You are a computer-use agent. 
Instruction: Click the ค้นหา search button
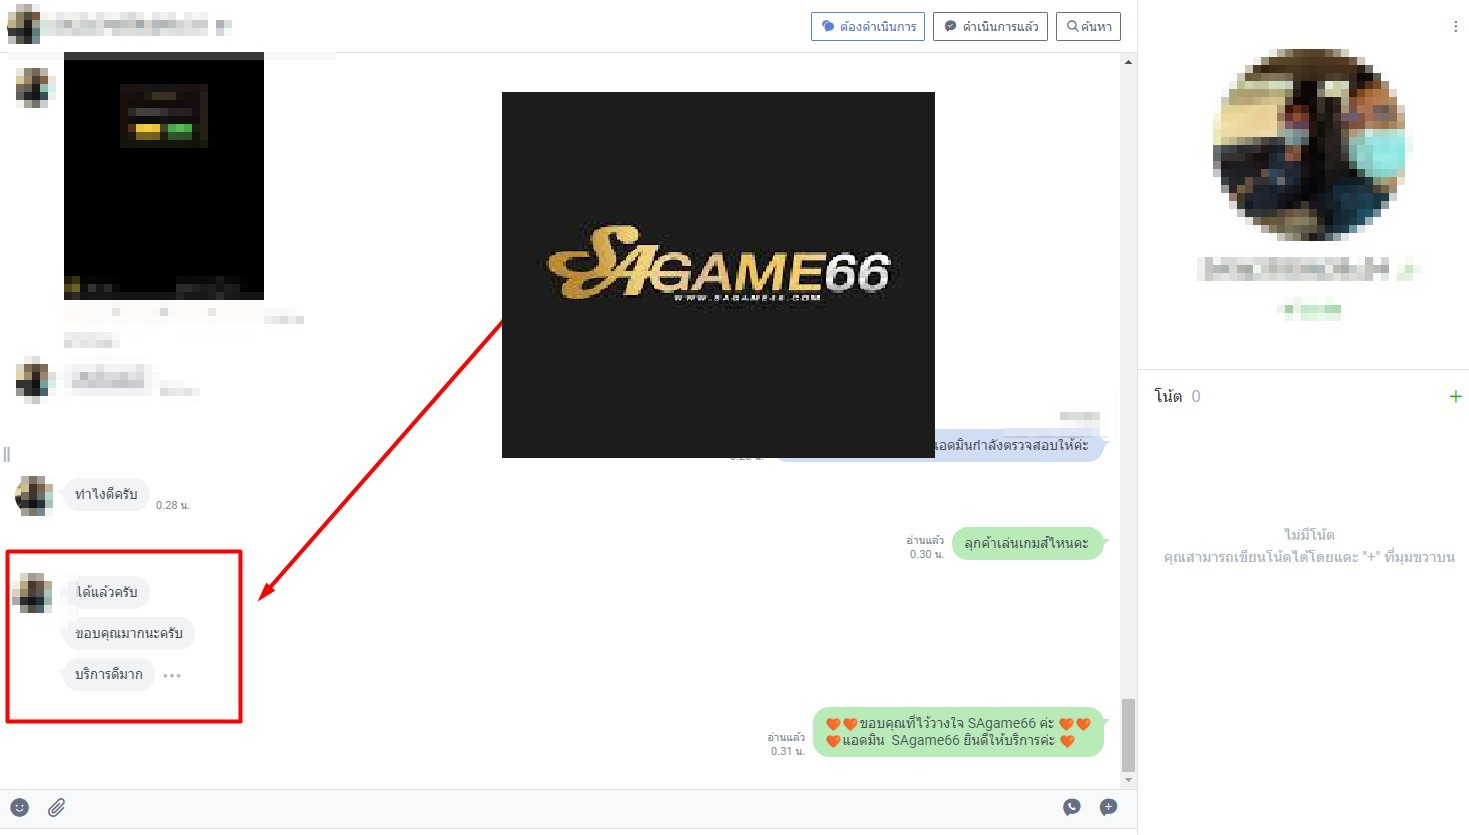tap(1089, 27)
